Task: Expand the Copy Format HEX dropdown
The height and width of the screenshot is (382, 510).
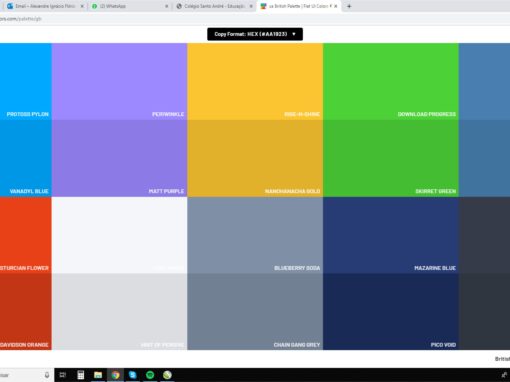Action: pyautogui.click(x=255, y=34)
